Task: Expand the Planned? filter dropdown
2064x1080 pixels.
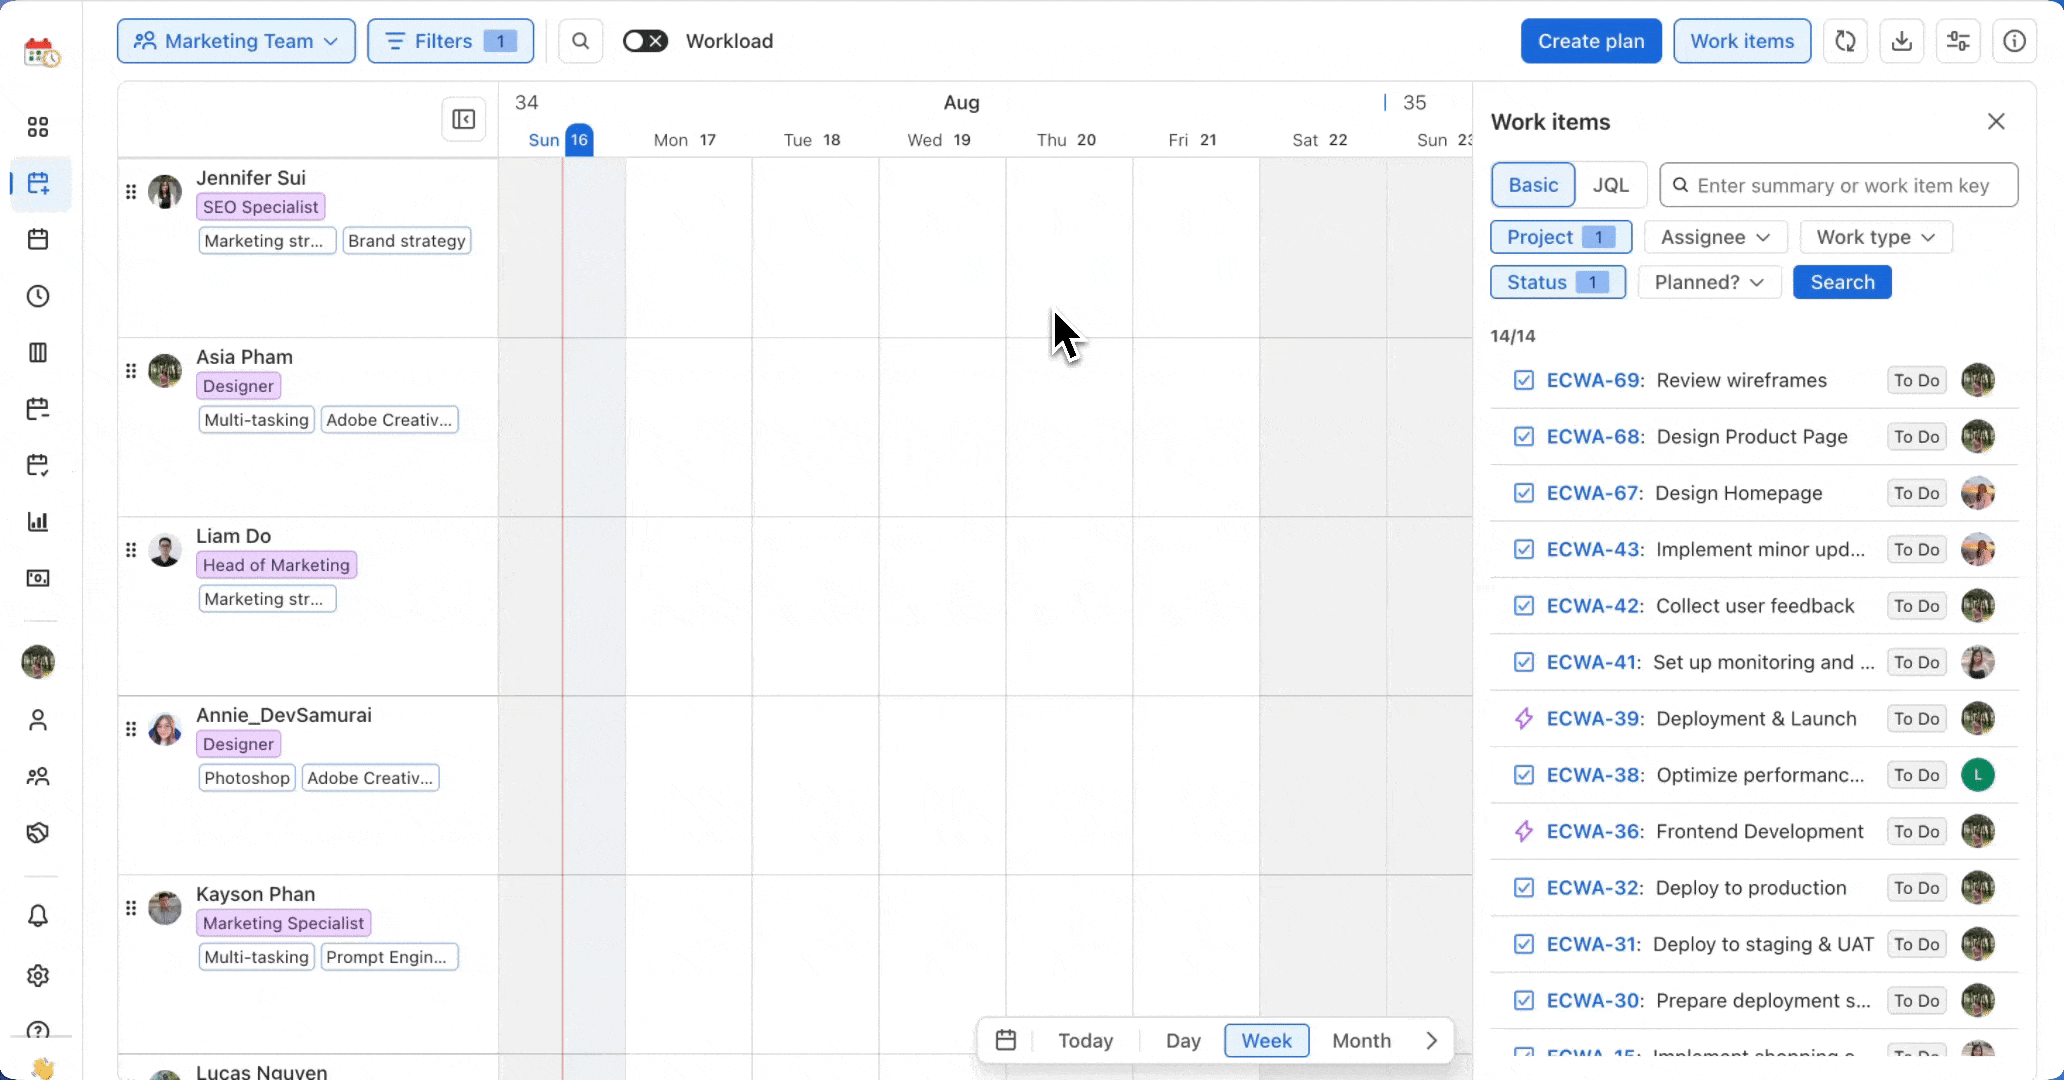Action: (1710, 282)
